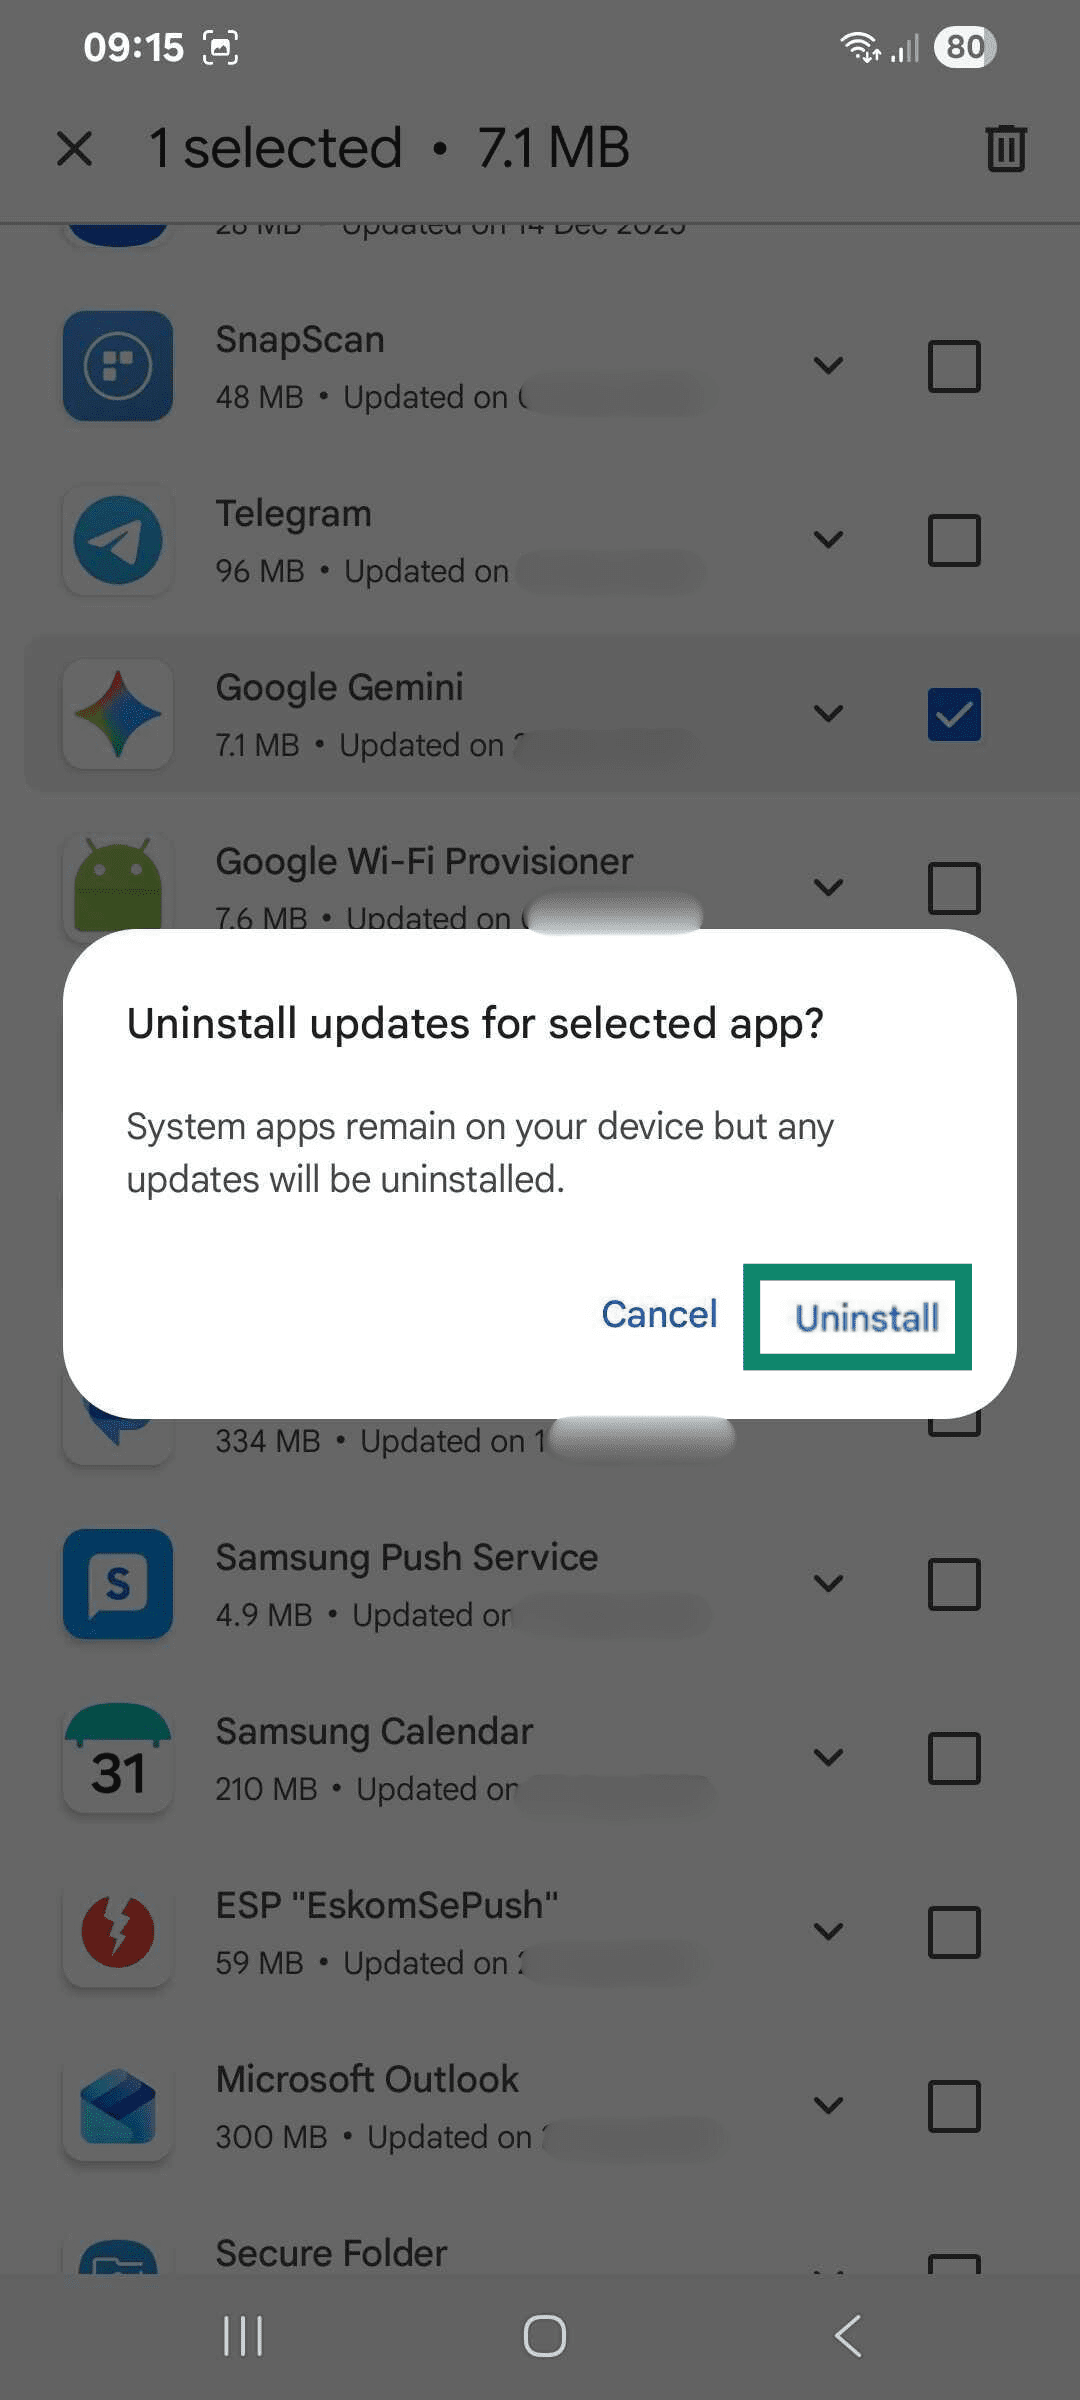Tap the trash delete icon
This screenshot has height=2400, width=1080.
click(1006, 148)
